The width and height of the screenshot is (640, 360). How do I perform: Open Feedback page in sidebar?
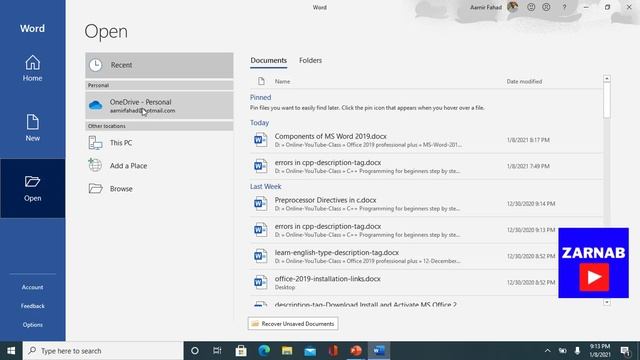coord(32,306)
